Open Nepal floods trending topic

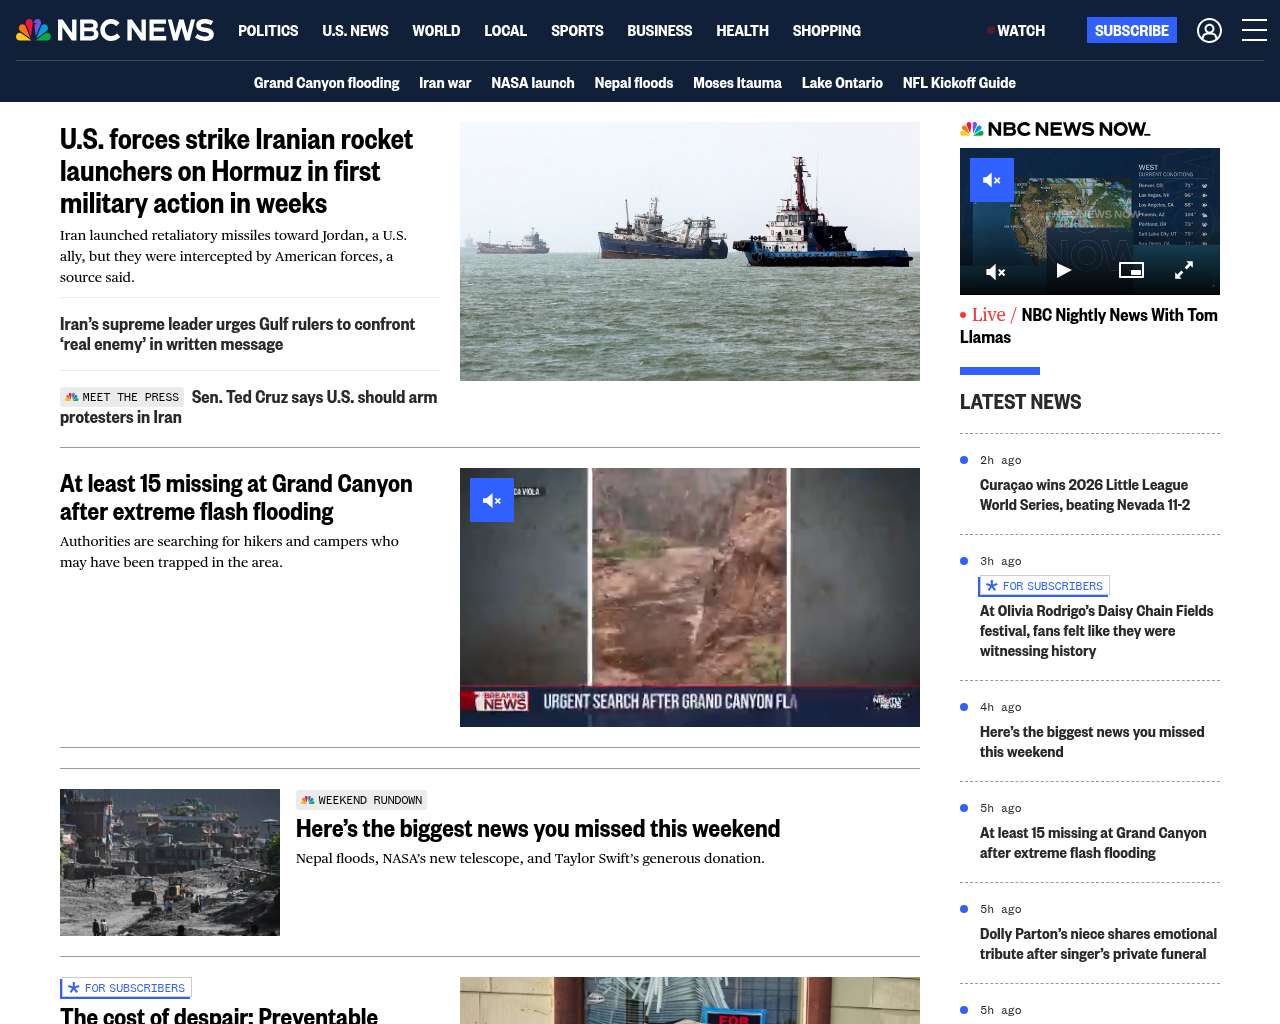634,83
